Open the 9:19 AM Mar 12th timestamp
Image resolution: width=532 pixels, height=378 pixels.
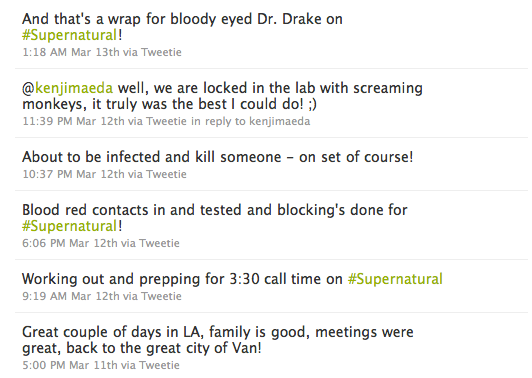coord(71,296)
